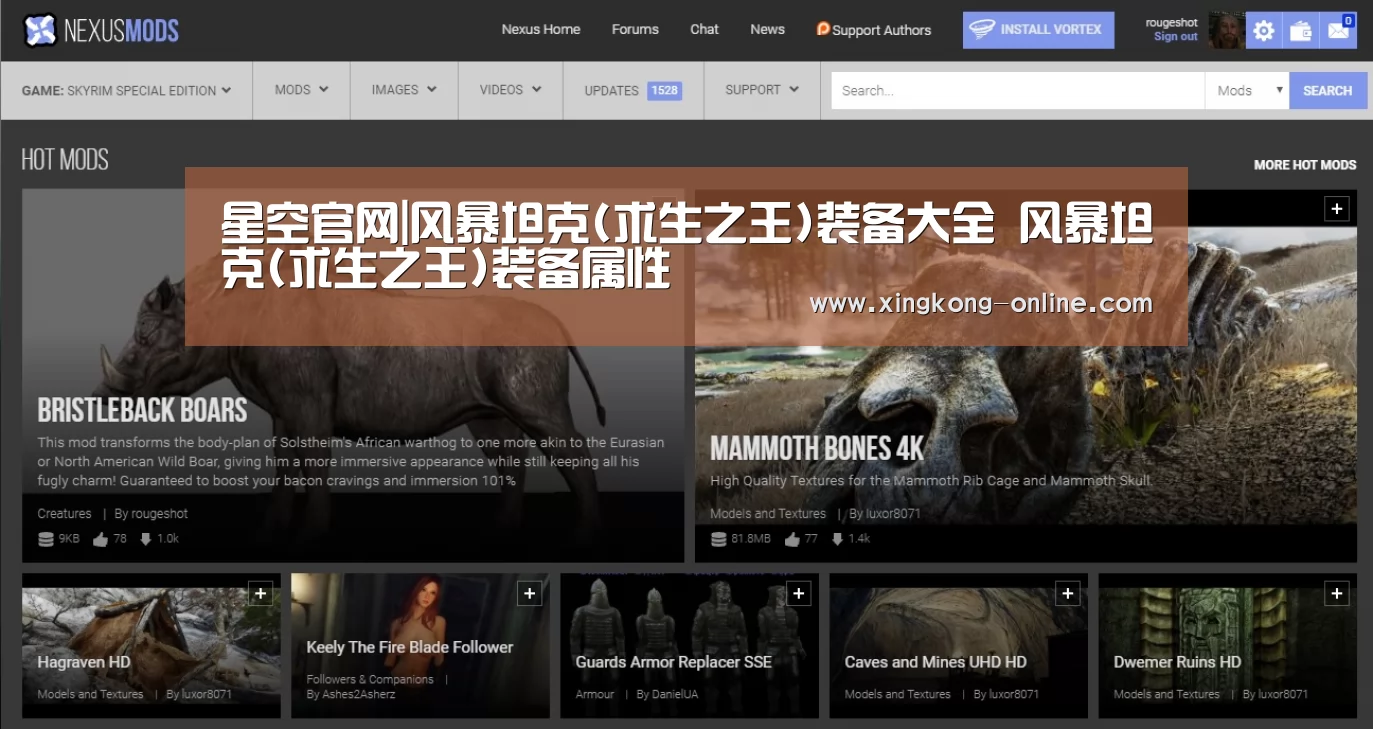Click the Sign out link

[x=1175, y=37]
